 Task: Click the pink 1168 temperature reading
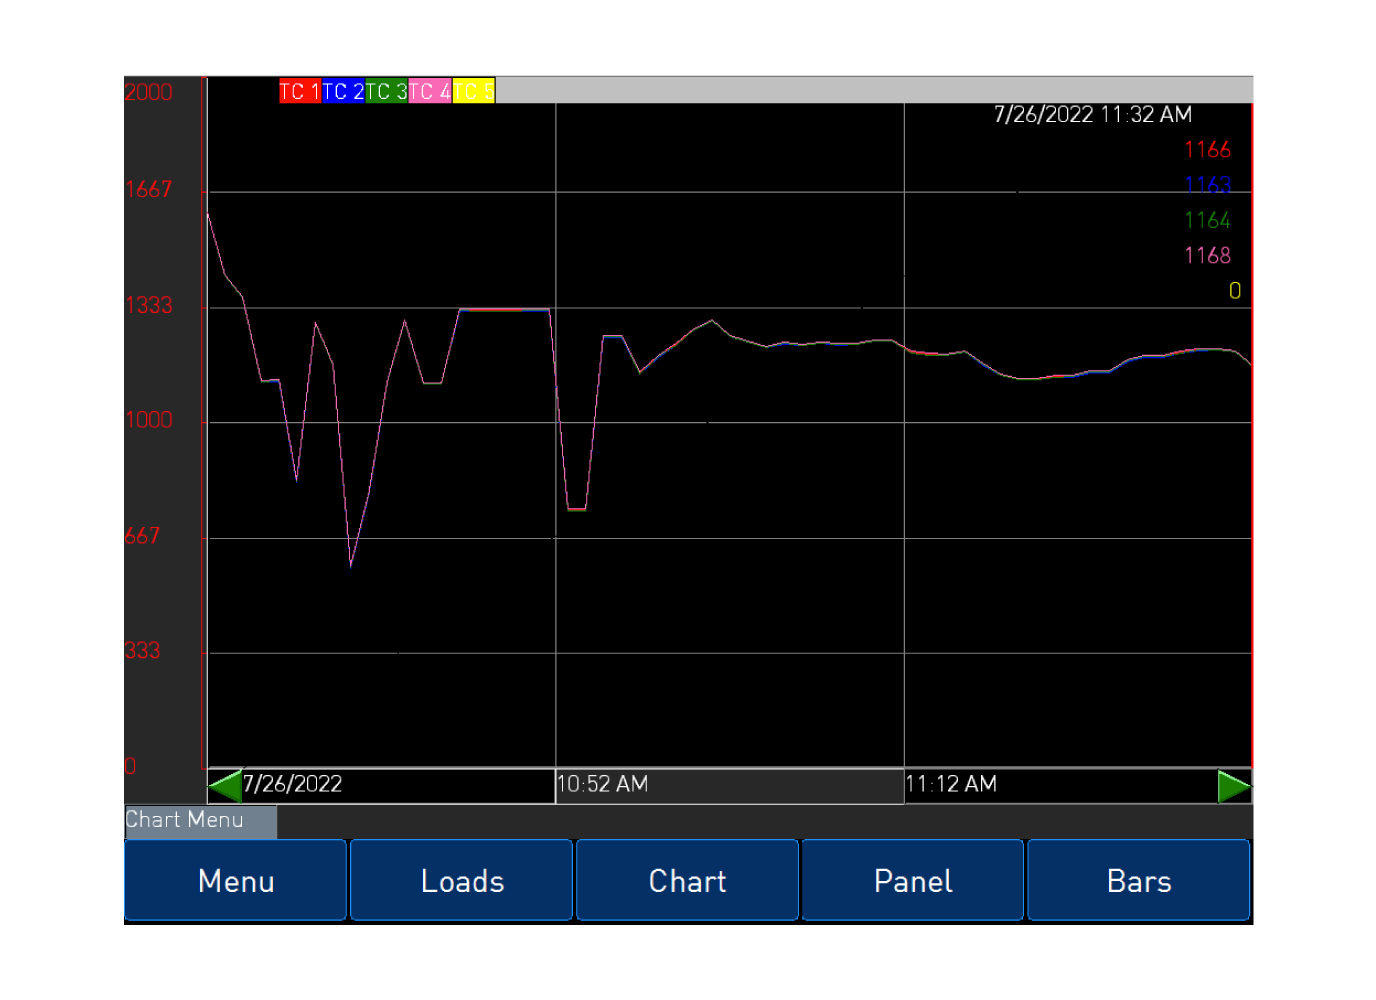click(x=1207, y=256)
